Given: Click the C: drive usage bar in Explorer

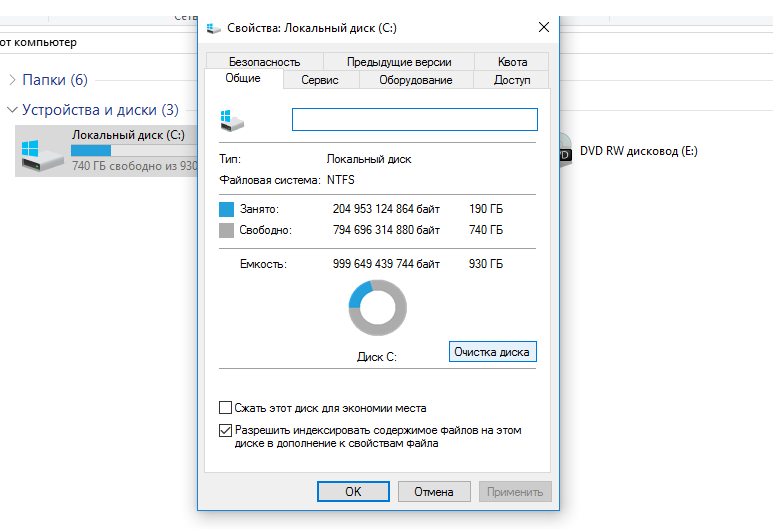Looking at the screenshot, I should coord(134,150).
